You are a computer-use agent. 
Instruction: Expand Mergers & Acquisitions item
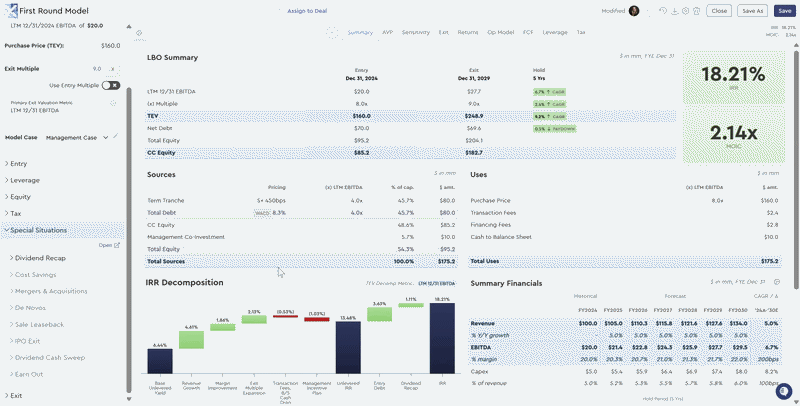point(48,291)
